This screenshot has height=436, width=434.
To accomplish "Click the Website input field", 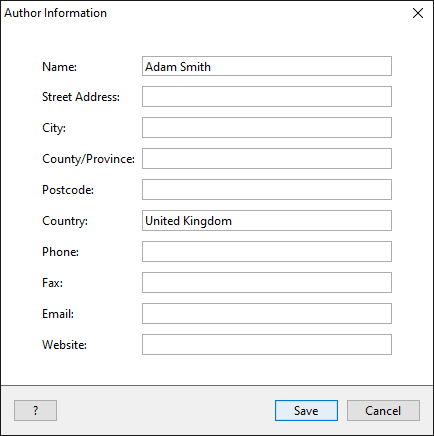I will 267,345.
